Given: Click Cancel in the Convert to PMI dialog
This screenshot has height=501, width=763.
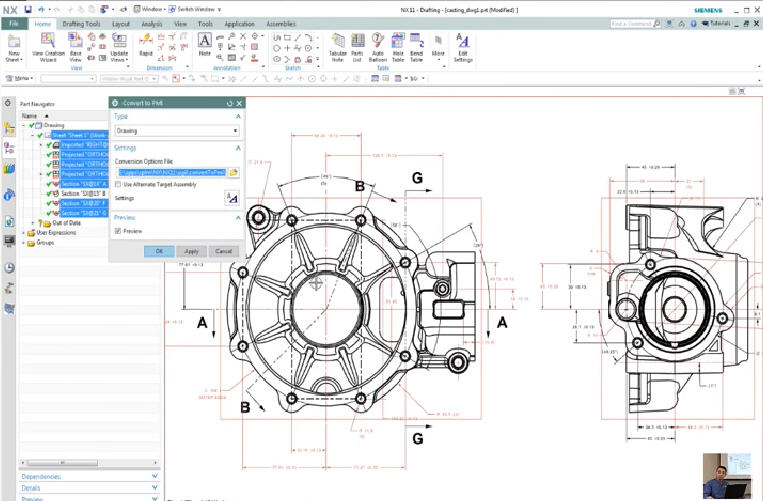Looking at the screenshot, I should [x=223, y=251].
